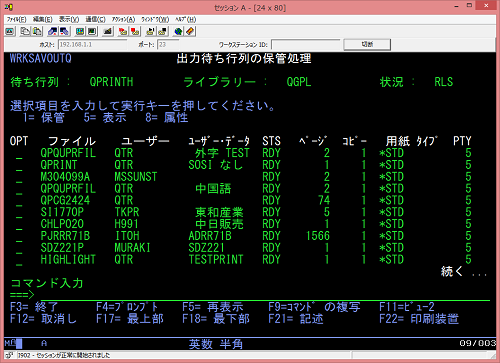Open the keyboard remap toolbar icon
This screenshot has width=500, height=363.
(107, 31)
